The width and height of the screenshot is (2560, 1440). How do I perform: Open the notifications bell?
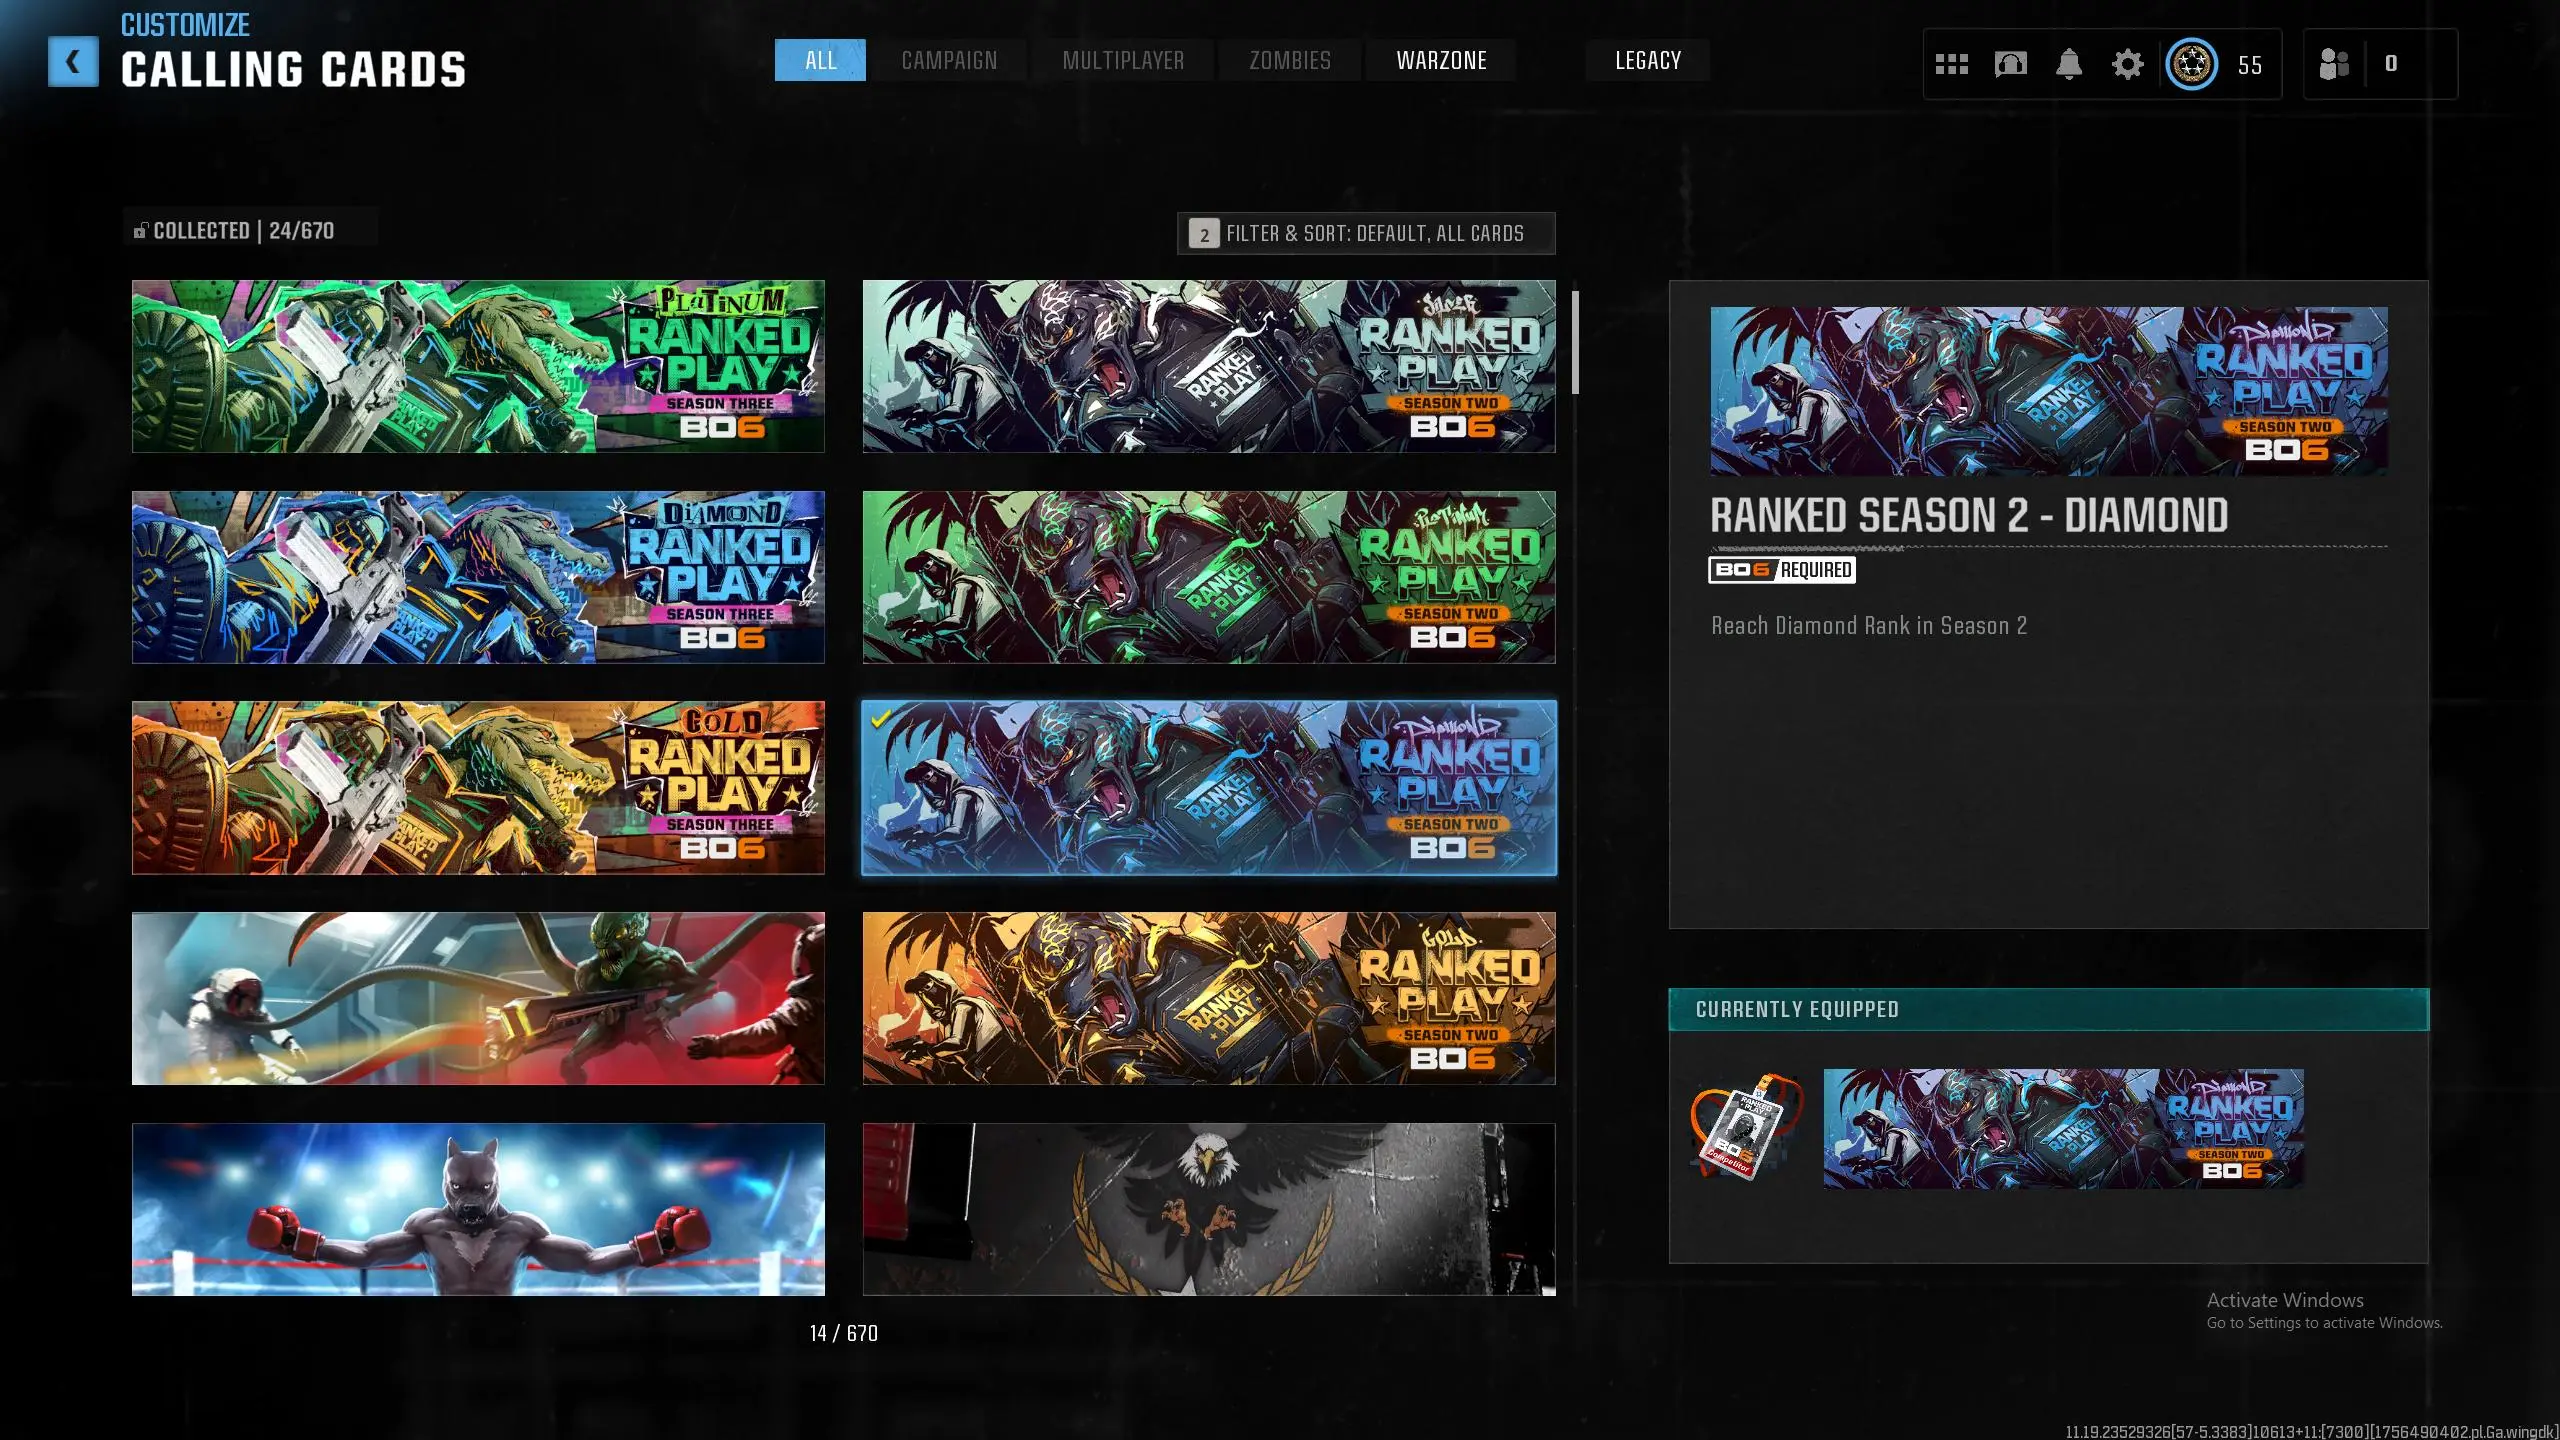click(2068, 65)
